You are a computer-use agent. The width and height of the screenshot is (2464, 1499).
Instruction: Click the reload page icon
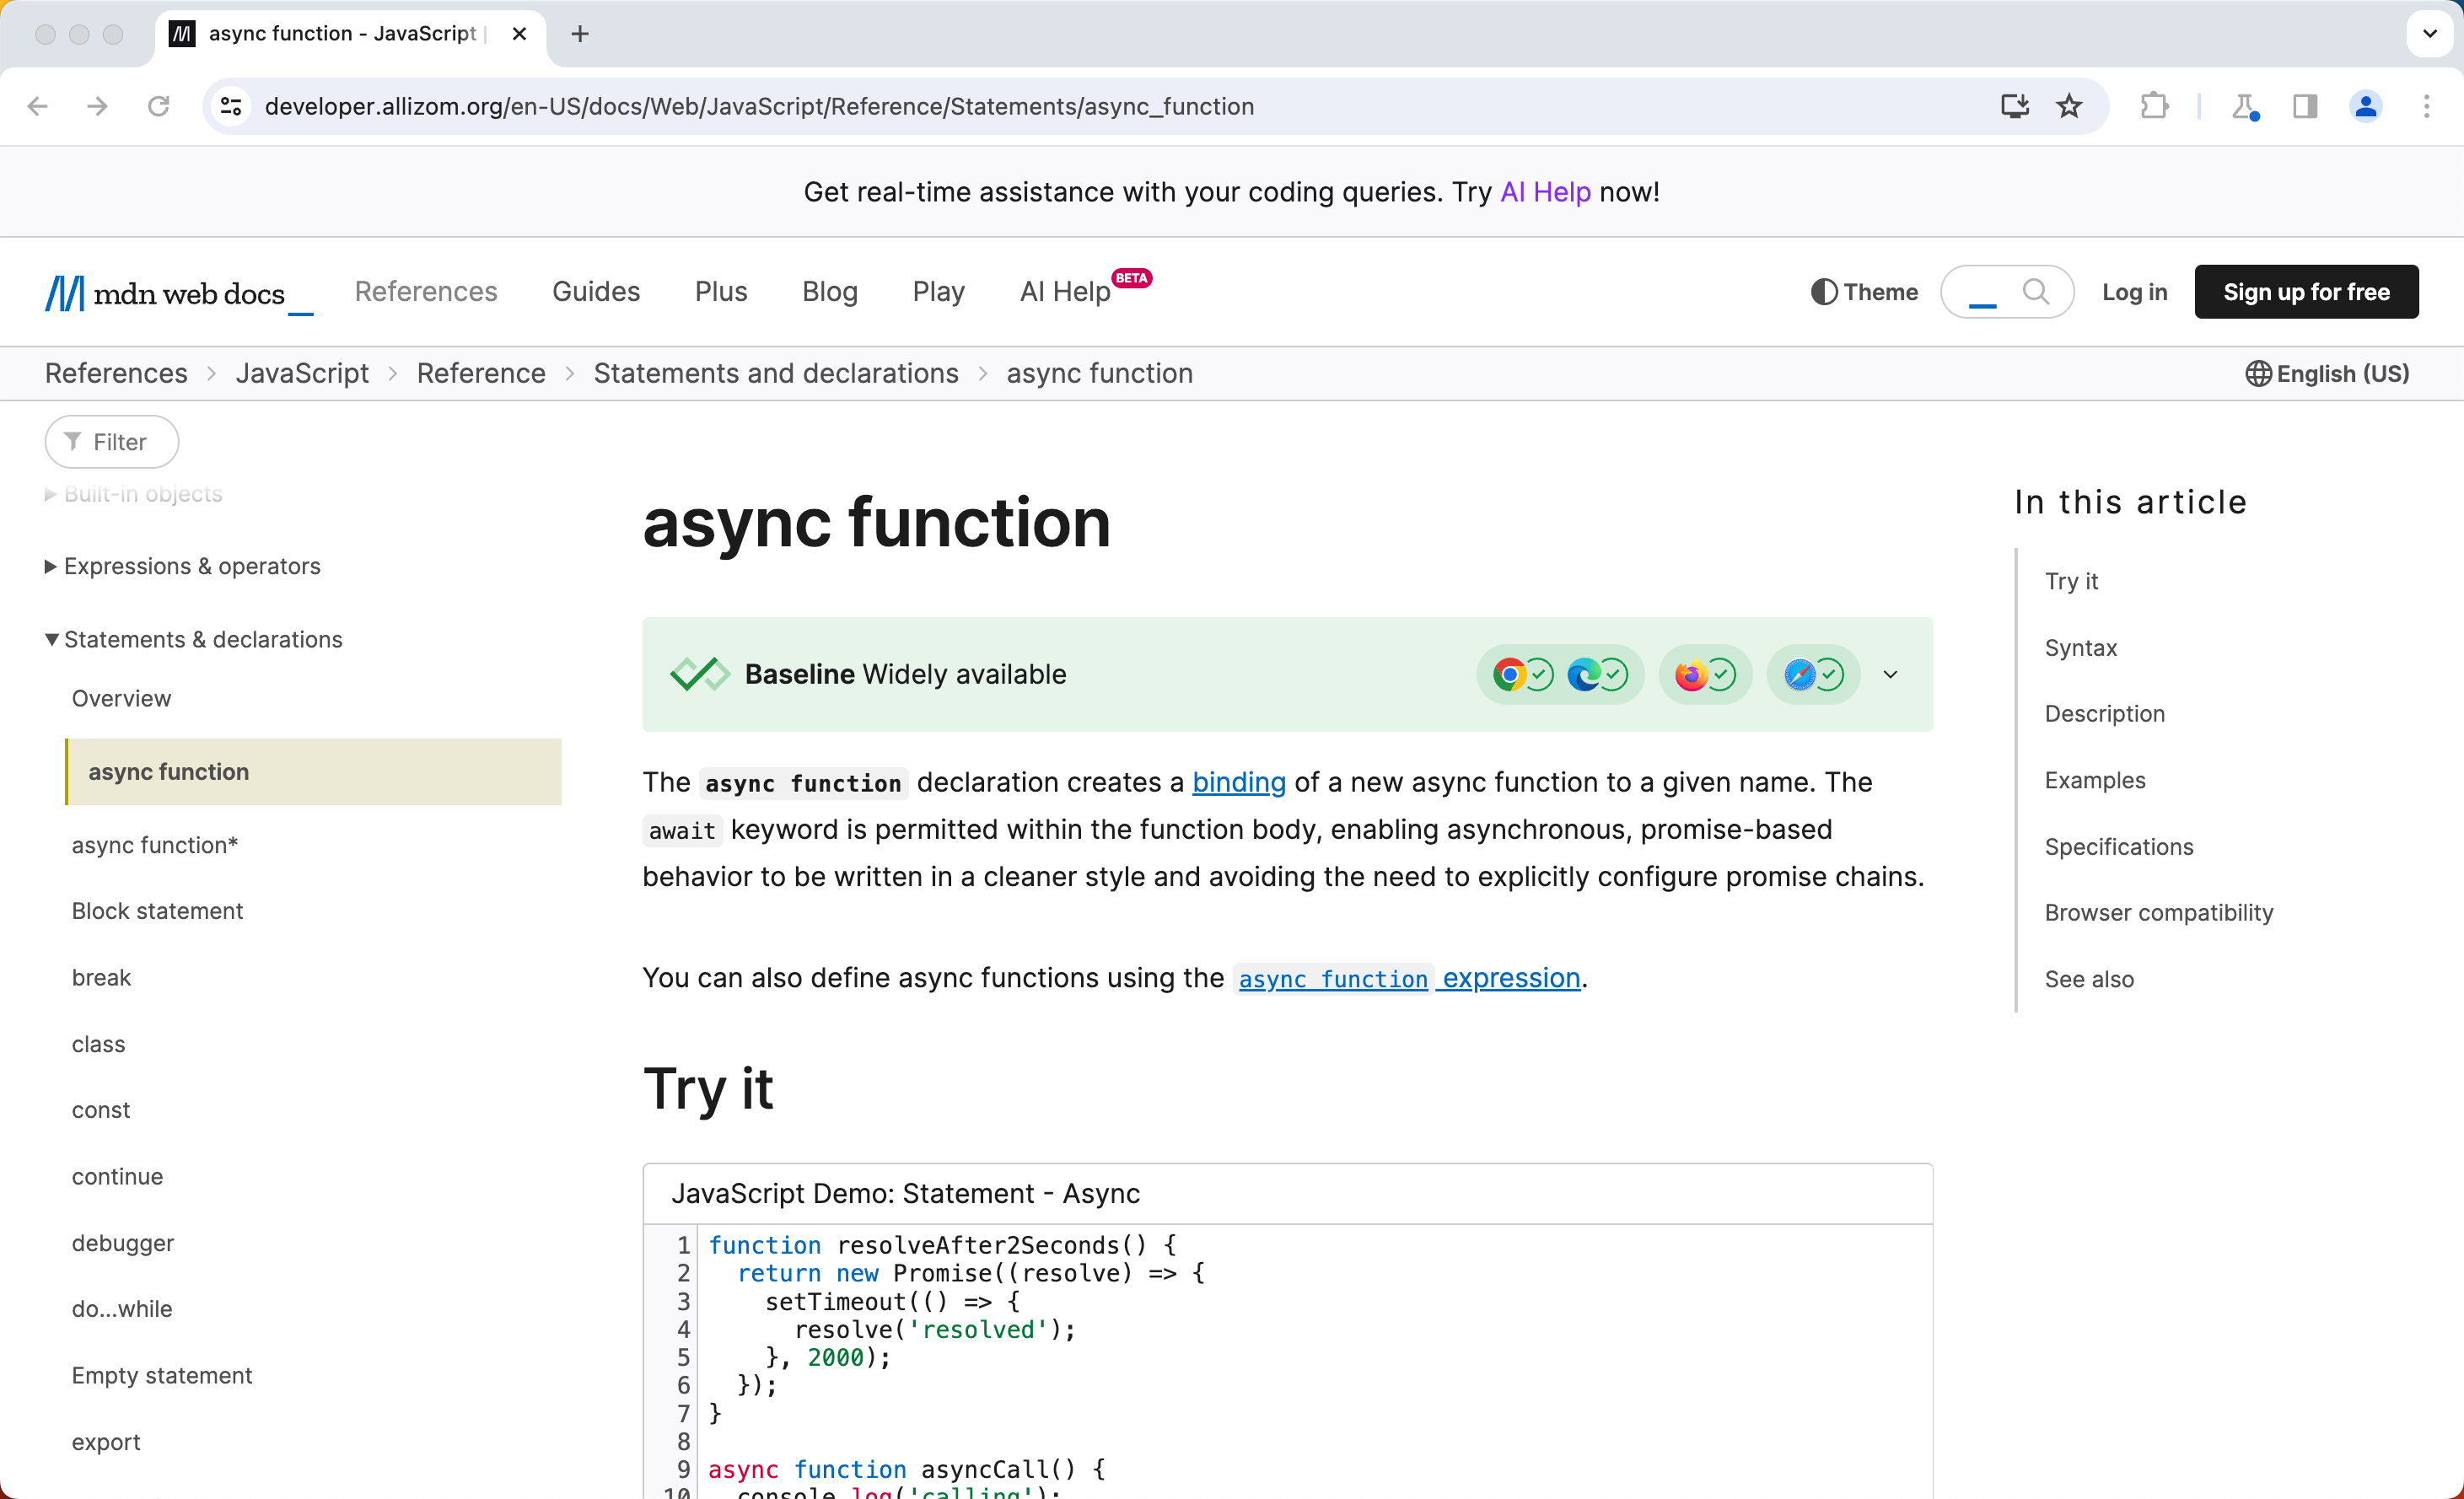(160, 105)
